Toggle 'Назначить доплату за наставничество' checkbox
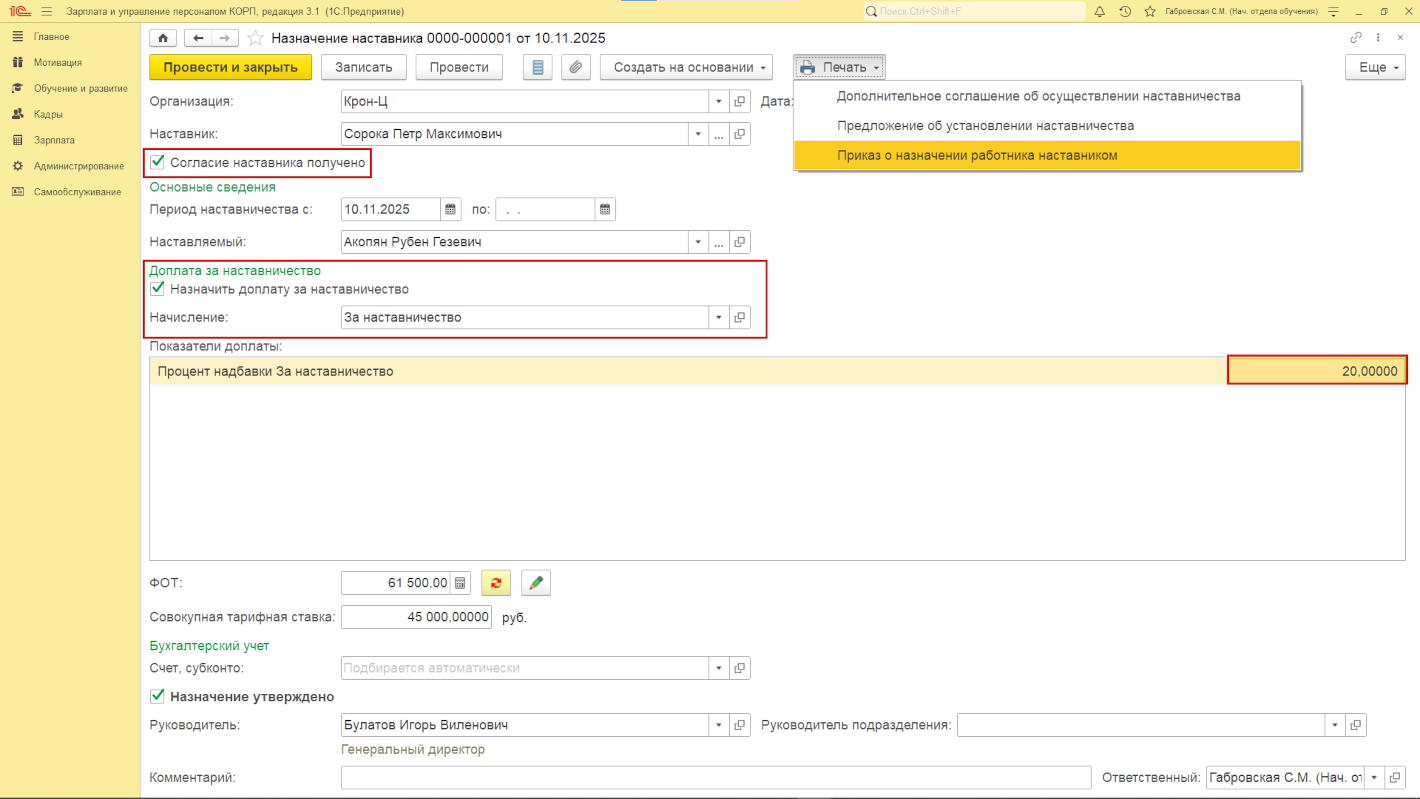The image size is (1420, 799). (x=157, y=289)
